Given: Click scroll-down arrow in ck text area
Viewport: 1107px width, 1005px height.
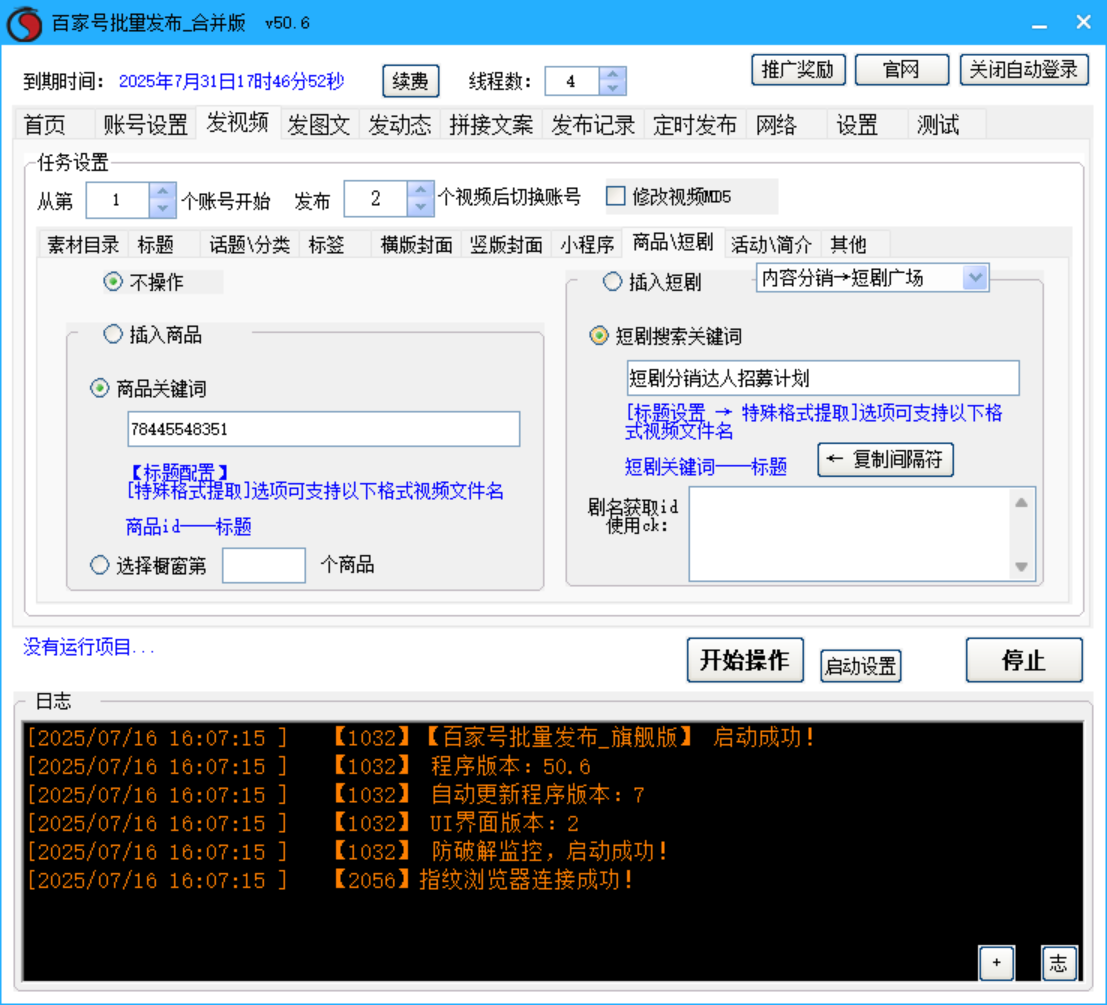Looking at the screenshot, I should tap(1022, 566).
